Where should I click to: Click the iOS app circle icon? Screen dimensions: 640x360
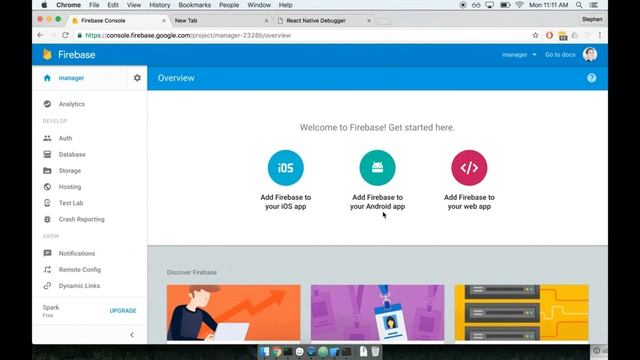click(286, 168)
